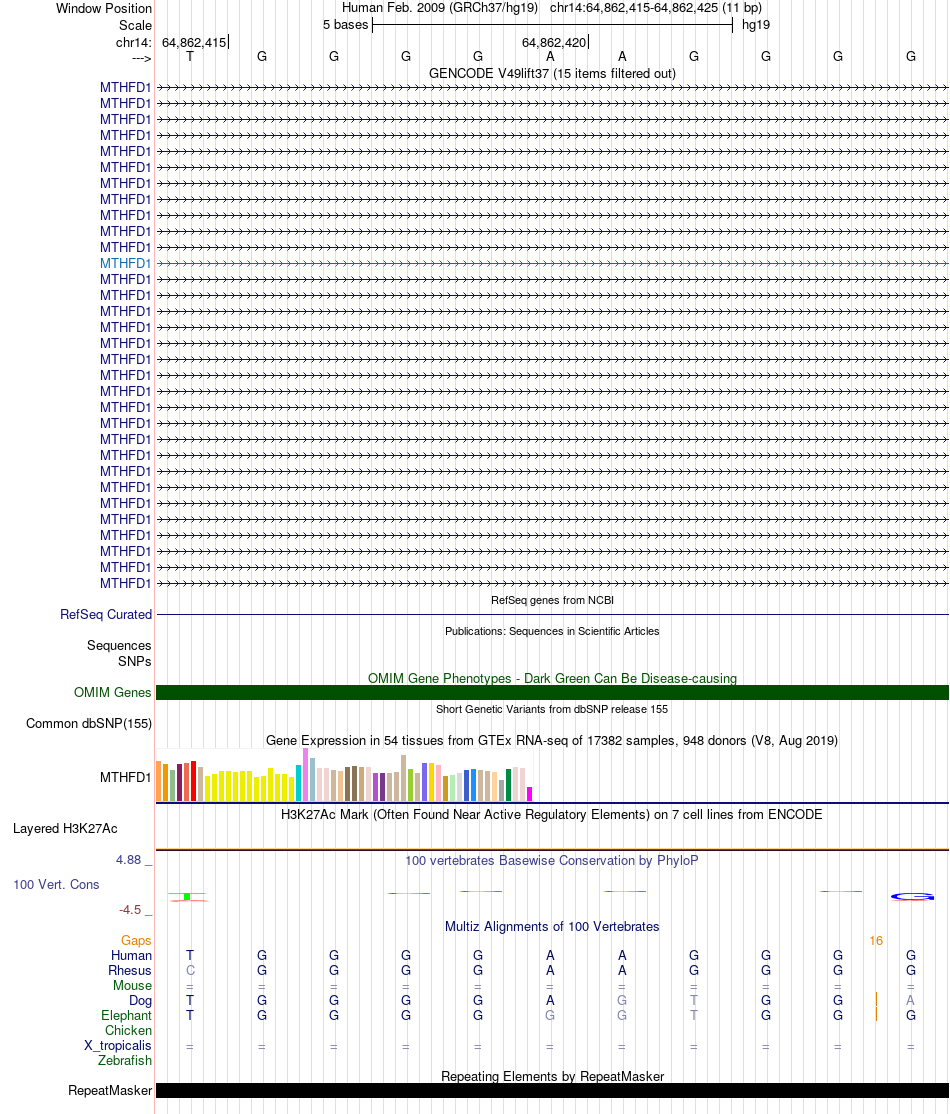Click the 4.88 PhyloP upper scale value
Viewport: 950px width, 1114px height.
pyautogui.click(x=129, y=860)
